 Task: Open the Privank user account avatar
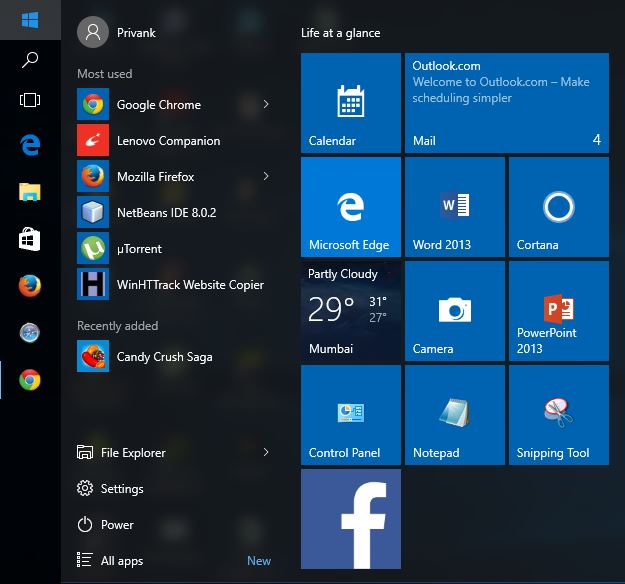(x=93, y=32)
